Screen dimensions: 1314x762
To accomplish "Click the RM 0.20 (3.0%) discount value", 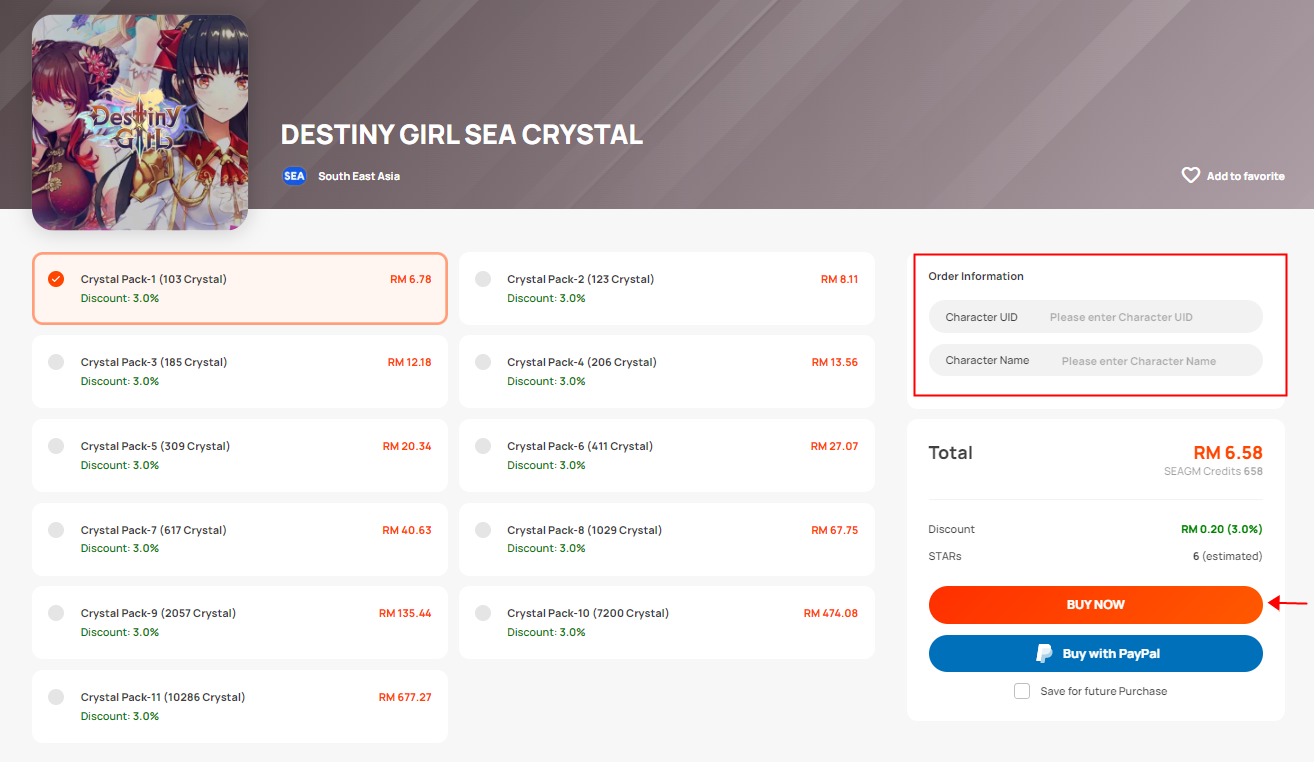I will point(1221,529).
